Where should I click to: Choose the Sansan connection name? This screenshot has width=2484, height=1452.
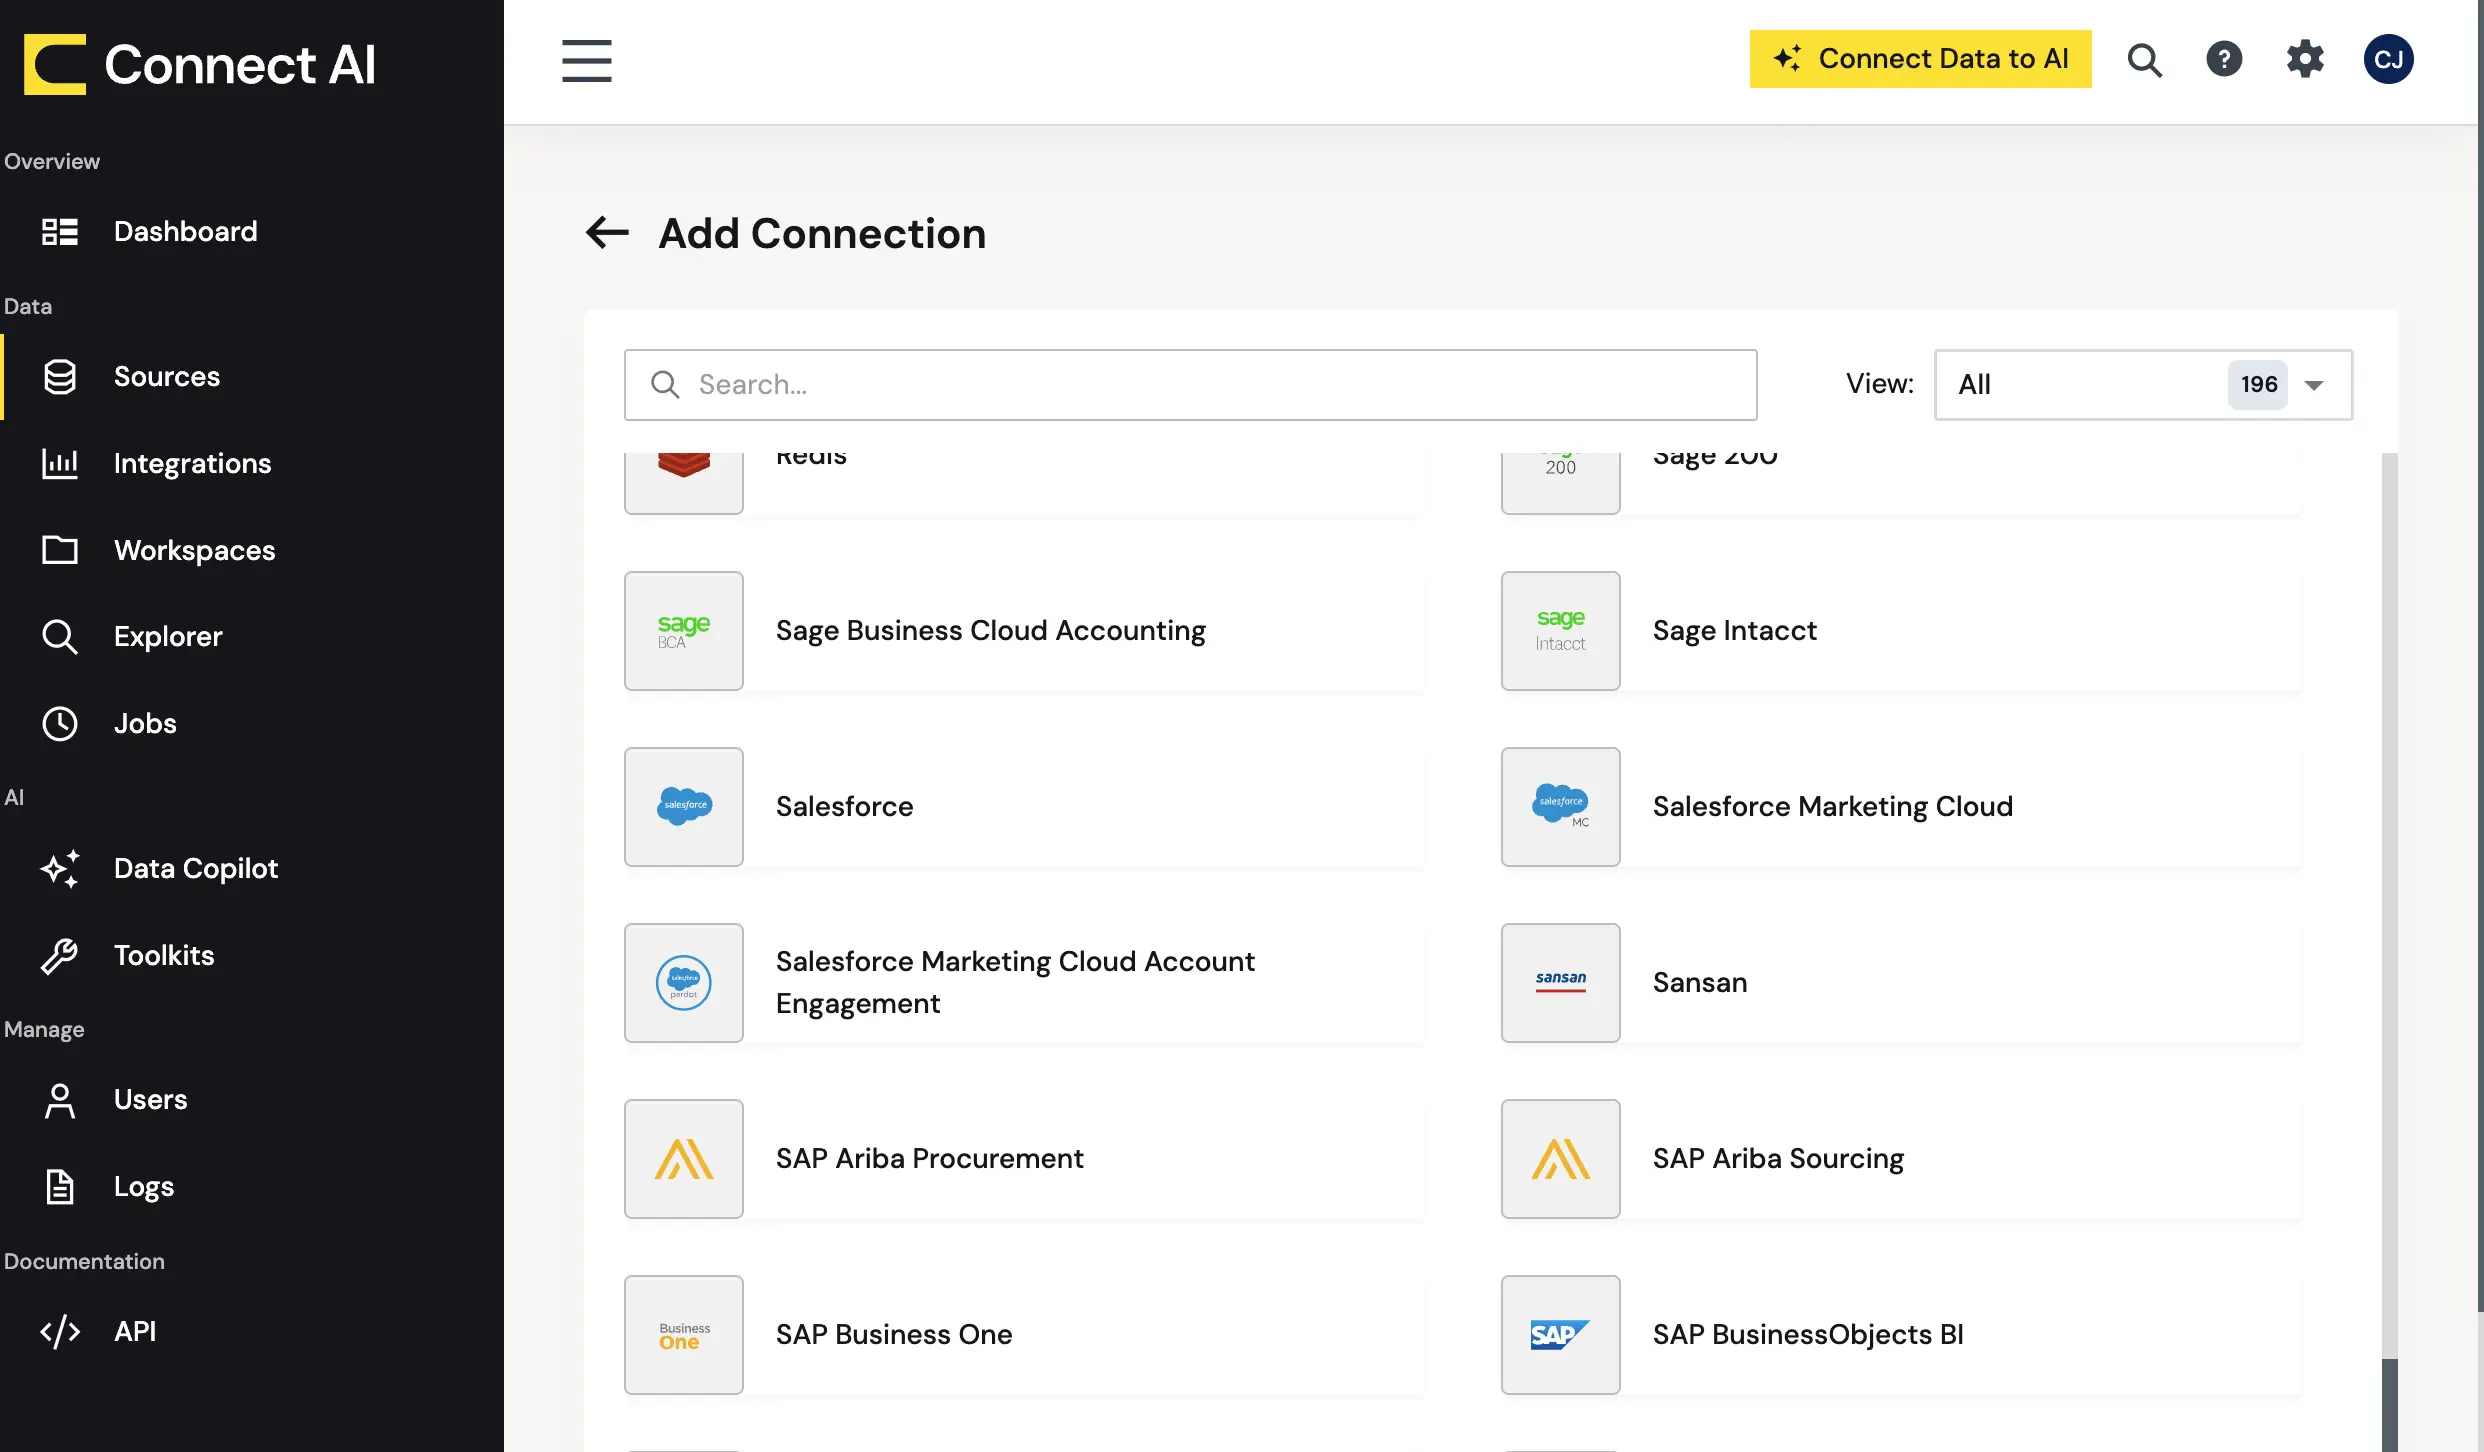(1699, 983)
